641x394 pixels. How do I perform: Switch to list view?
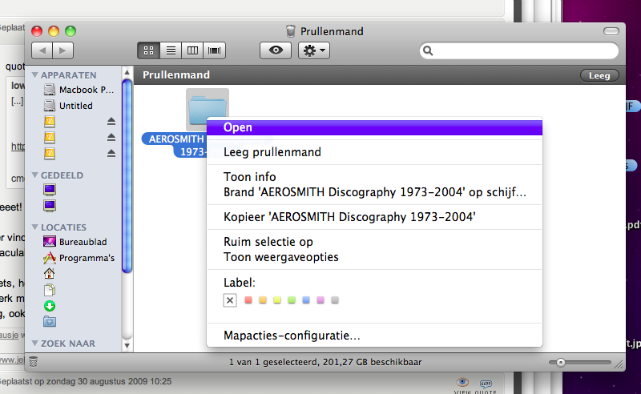(170, 51)
